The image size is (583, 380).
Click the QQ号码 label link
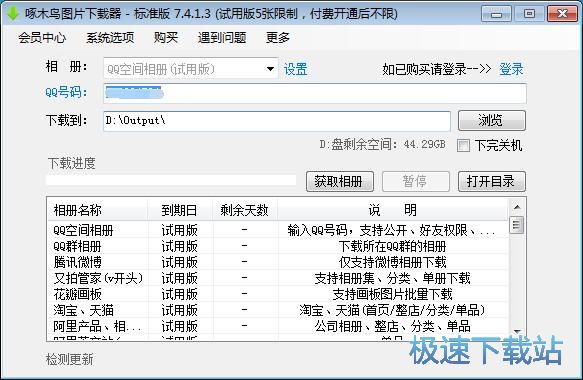pyautogui.click(x=66, y=92)
